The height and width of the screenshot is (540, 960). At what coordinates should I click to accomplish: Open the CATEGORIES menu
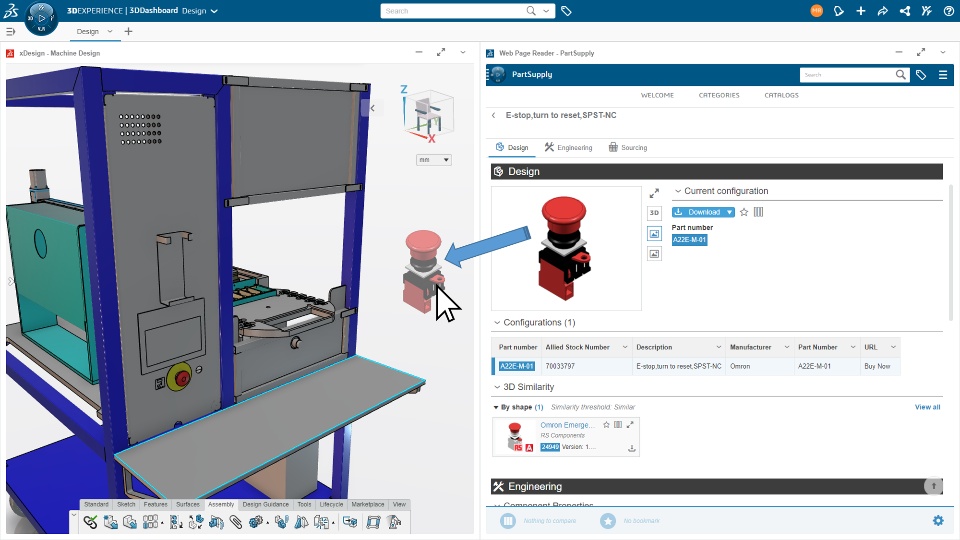point(719,96)
